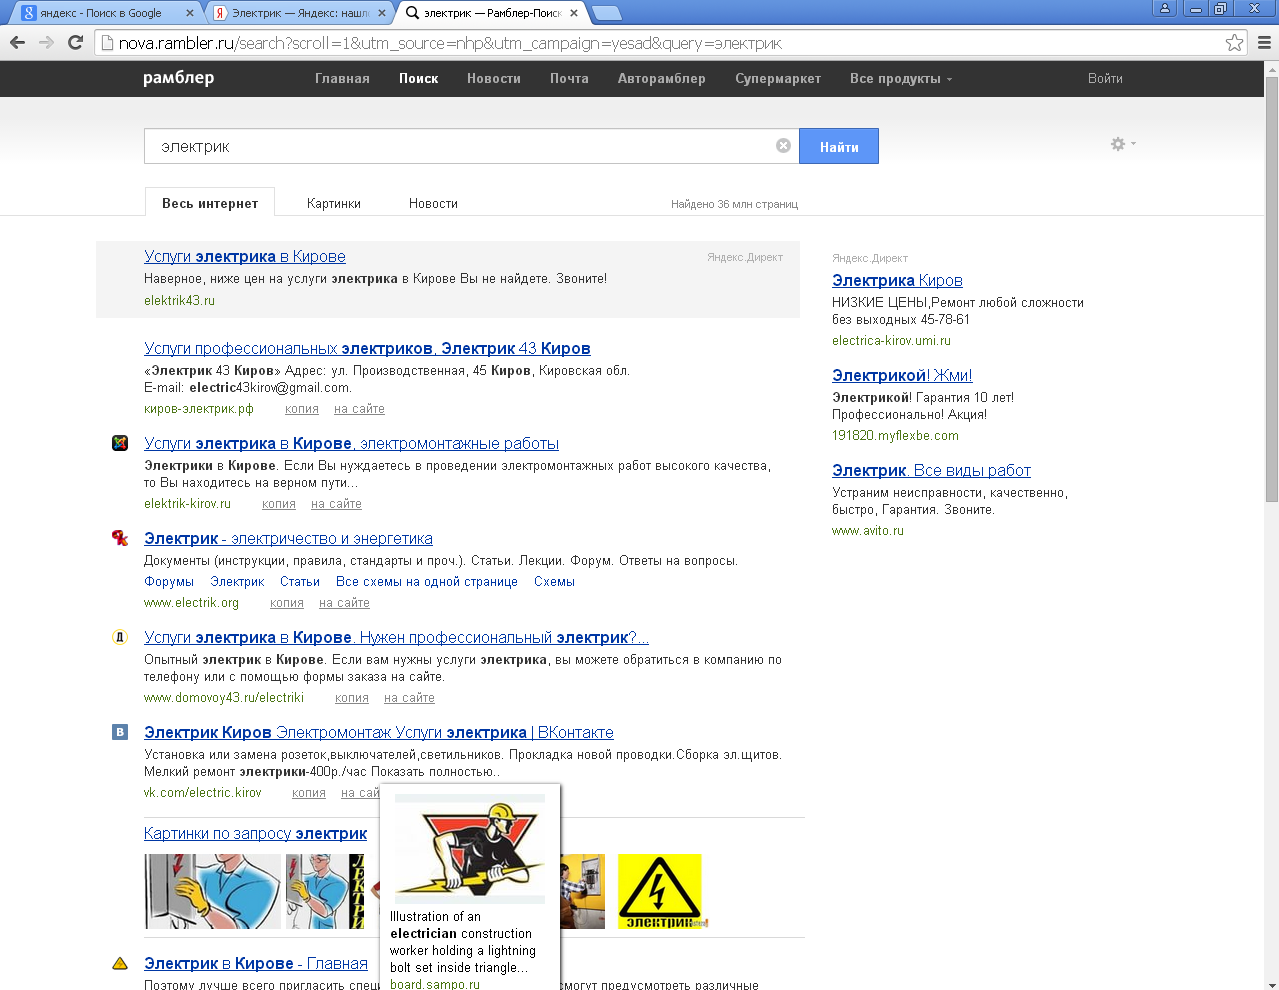
Task: Click vertical page scrollbar thumb
Action: [x=1271, y=288]
